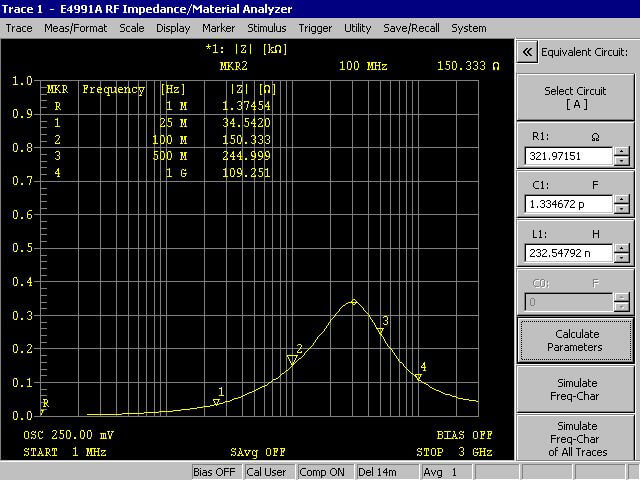Image resolution: width=640 pixels, height=480 pixels.
Task: Click the R1 value field 321.97151
Action: click(x=568, y=156)
